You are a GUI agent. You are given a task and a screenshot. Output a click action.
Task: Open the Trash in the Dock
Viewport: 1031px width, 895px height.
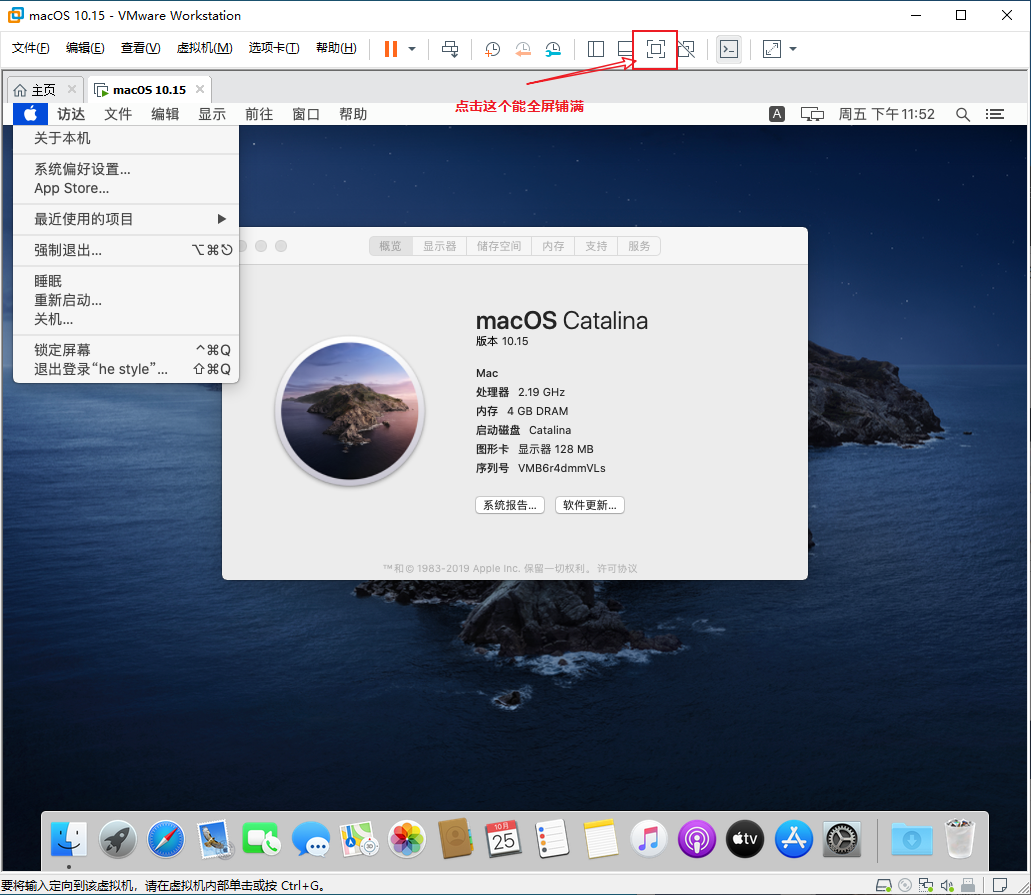pyautogui.click(x=960, y=838)
